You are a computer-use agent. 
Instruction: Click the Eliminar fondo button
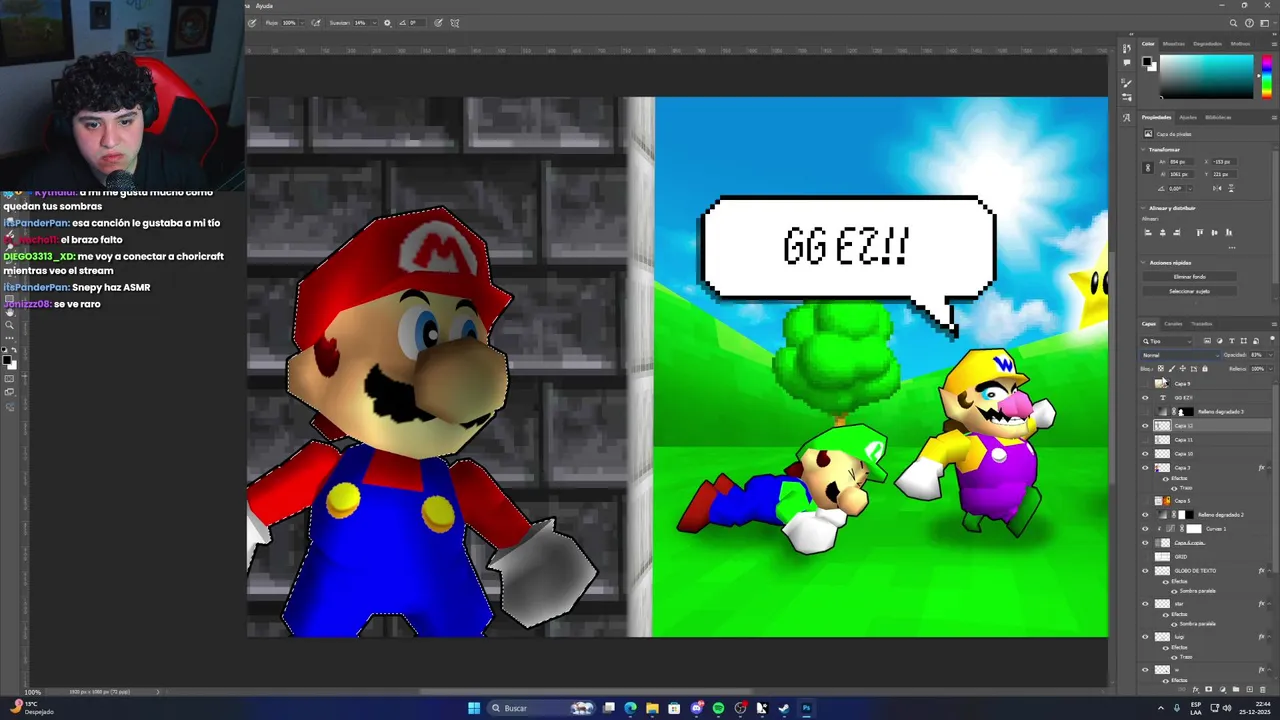(1189, 276)
